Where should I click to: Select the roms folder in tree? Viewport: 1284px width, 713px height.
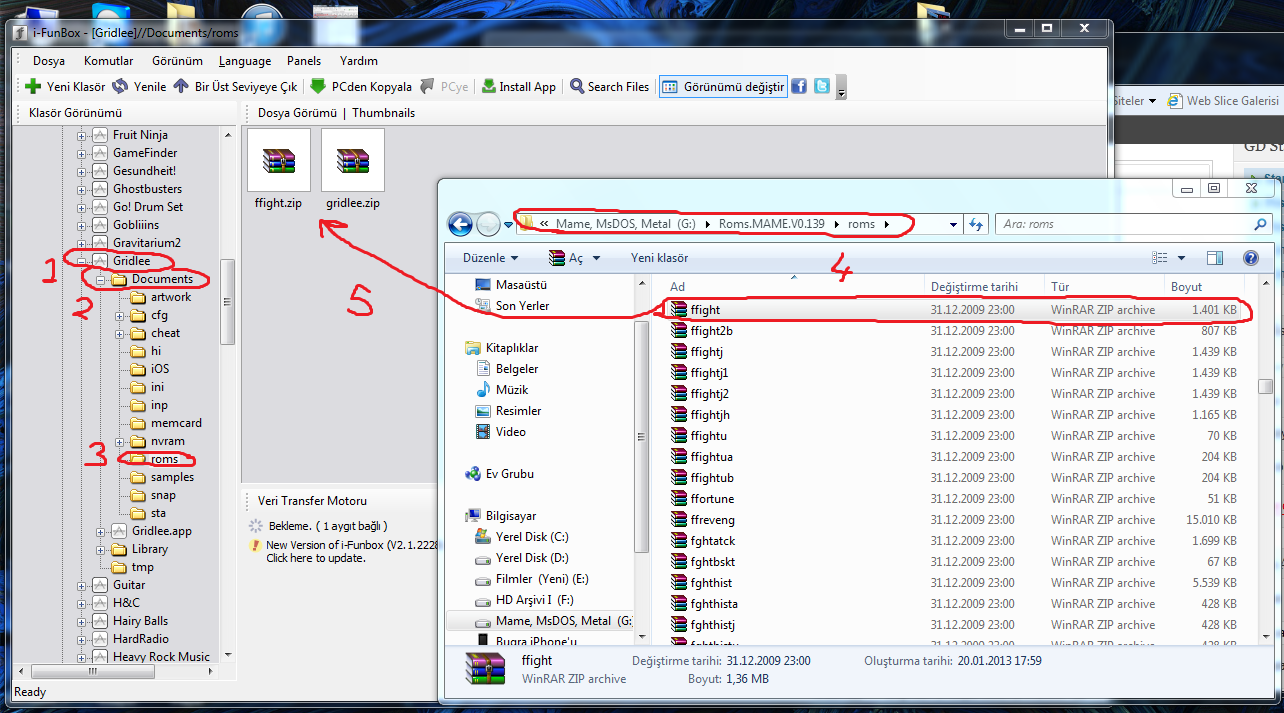click(x=164, y=459)
